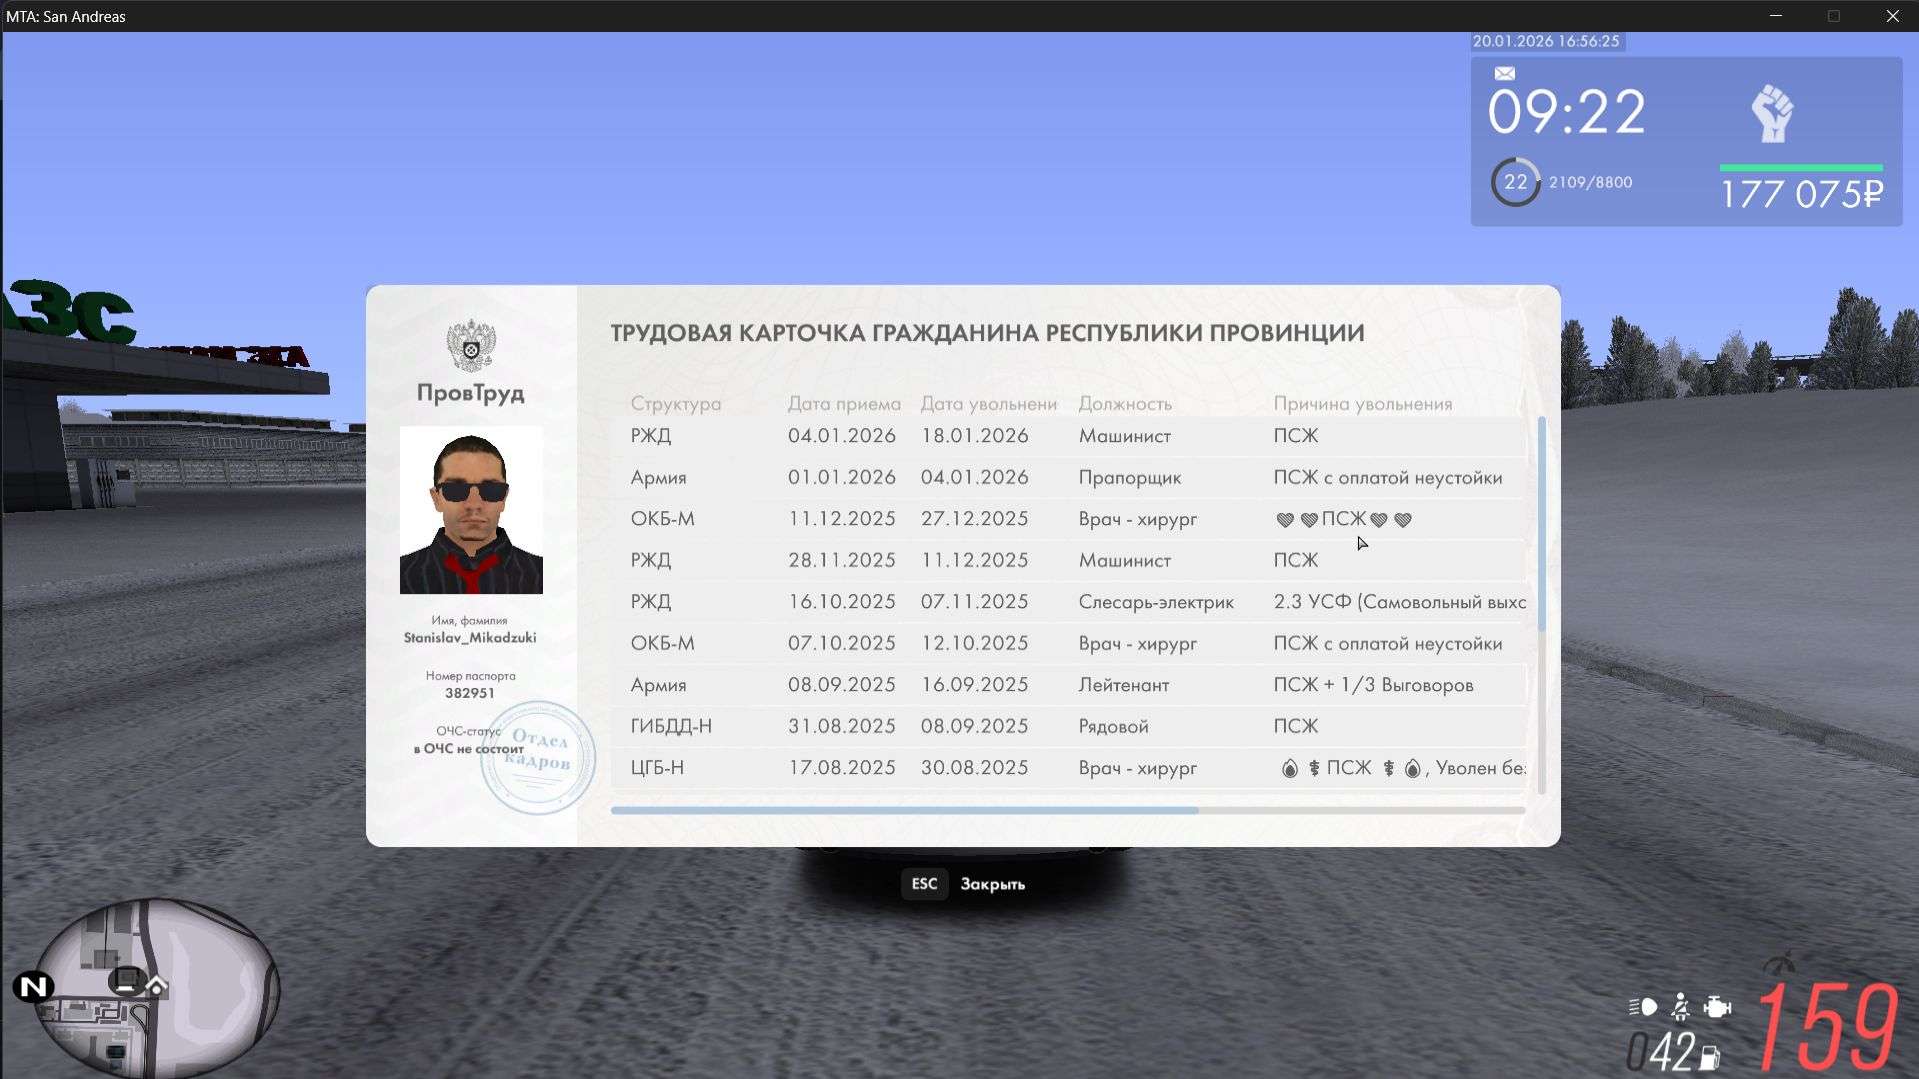This screenshot has width=1919, height=1079.
Task: Click the raised fist icon
Action: 1772,113
